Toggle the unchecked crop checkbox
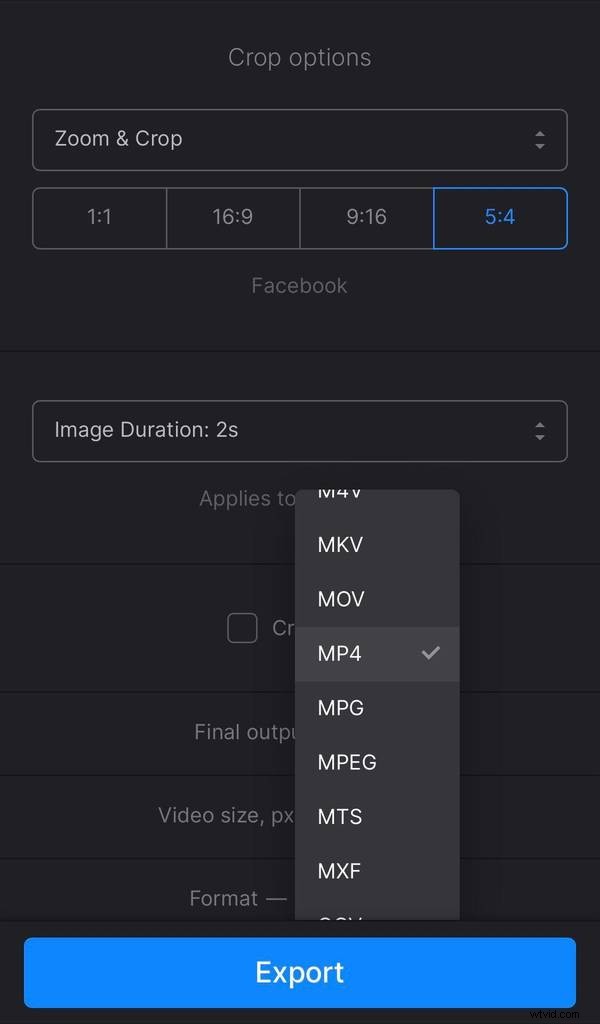The height and width of the screenshot is (1024, 600). click(242, 628)
